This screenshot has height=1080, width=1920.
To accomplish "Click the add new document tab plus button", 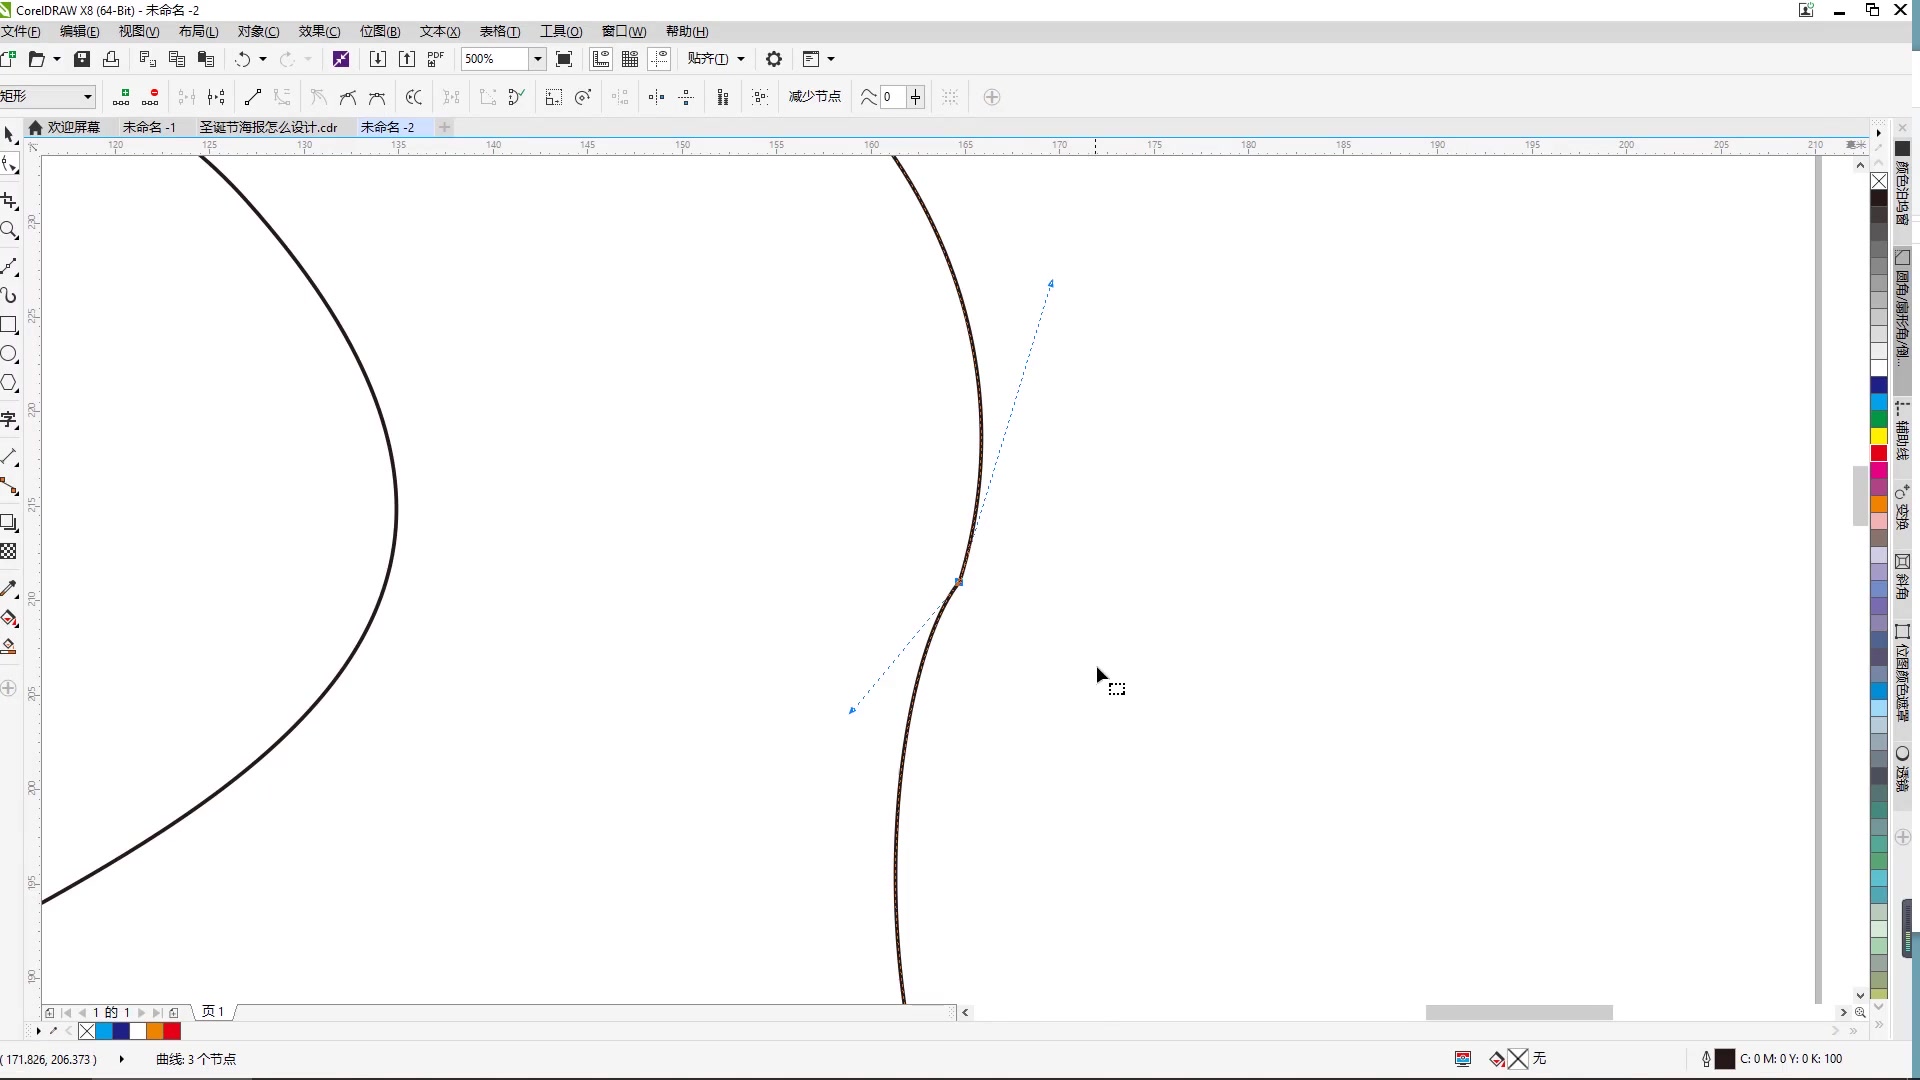I will click(445, 127).
